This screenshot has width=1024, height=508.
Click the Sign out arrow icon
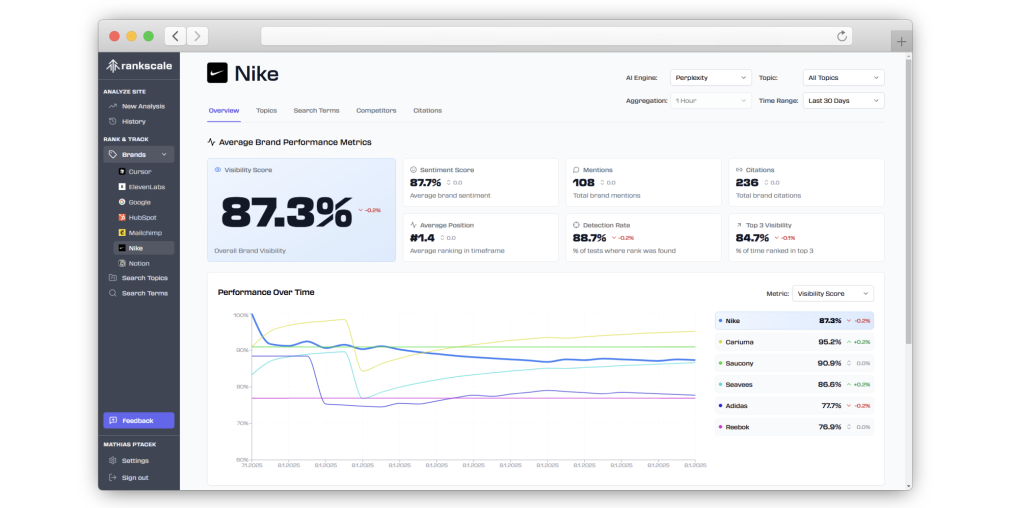click(112, 477)
